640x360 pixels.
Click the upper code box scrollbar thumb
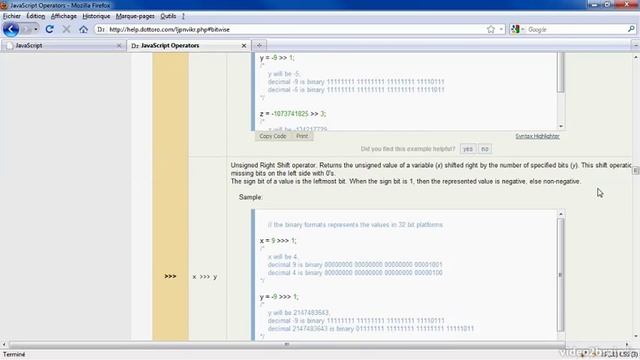pyautogui.click(x=561, y=72)
